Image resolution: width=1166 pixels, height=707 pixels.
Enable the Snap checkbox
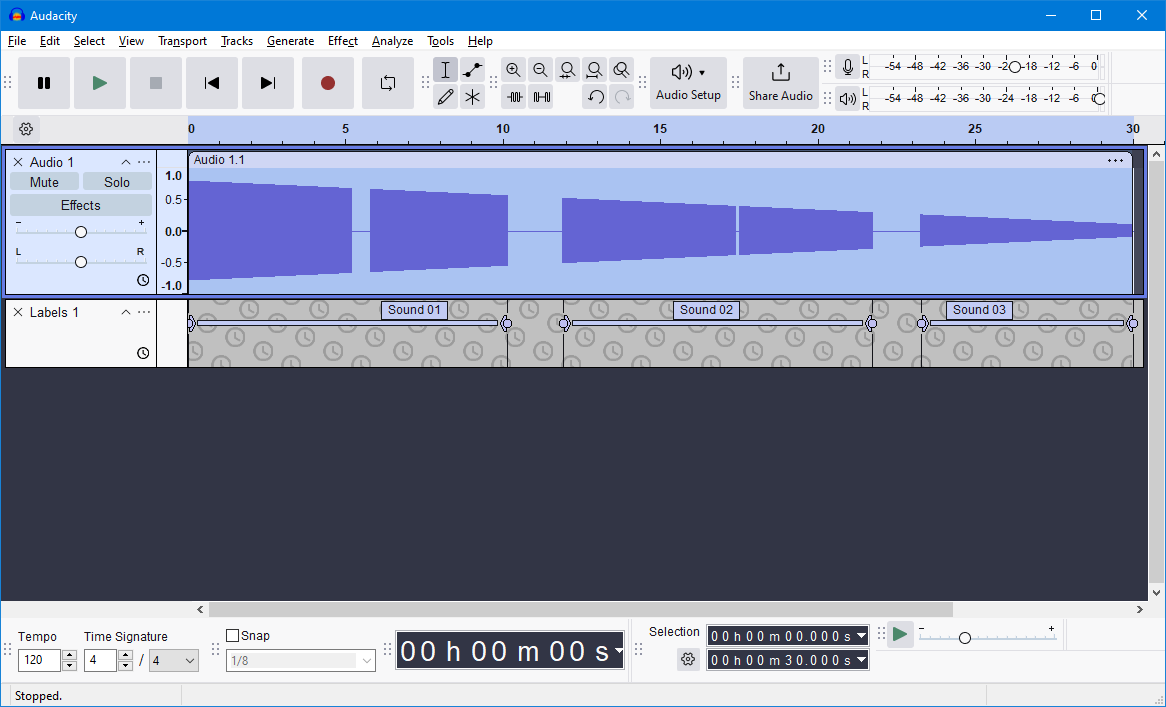coord(233,636)
